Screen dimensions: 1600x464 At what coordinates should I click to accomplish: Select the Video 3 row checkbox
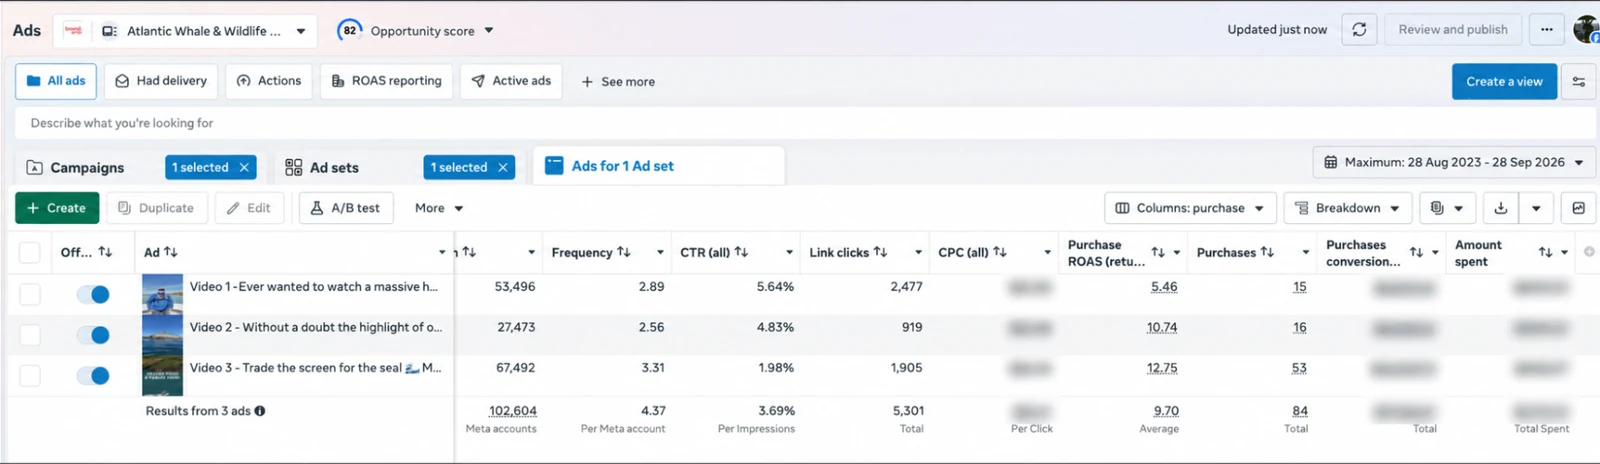coord(30,376)
